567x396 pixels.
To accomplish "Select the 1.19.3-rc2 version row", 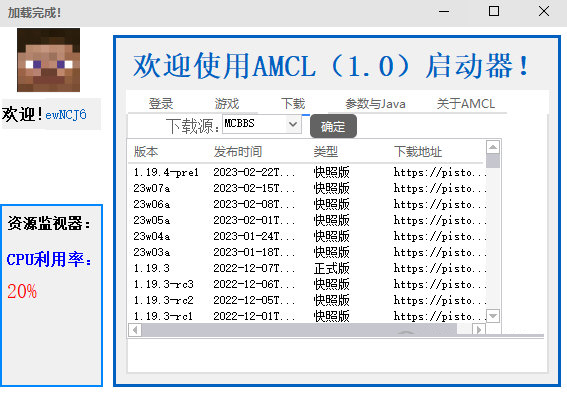I will coord(307,300).
